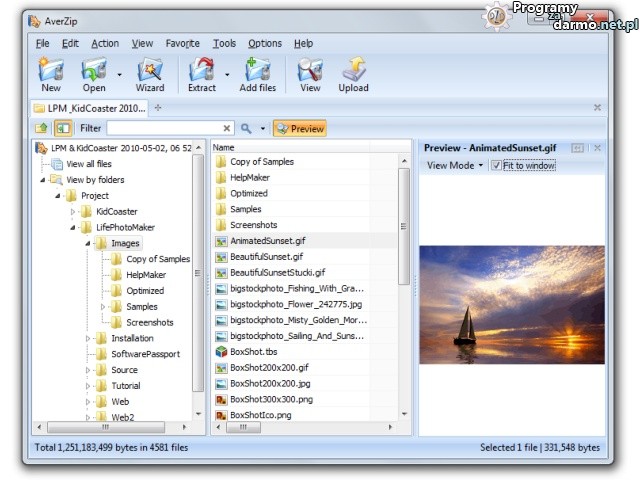640x480 pixels.
Task: Click the Upload toolbar icon
Action: [x=353, y=70]
